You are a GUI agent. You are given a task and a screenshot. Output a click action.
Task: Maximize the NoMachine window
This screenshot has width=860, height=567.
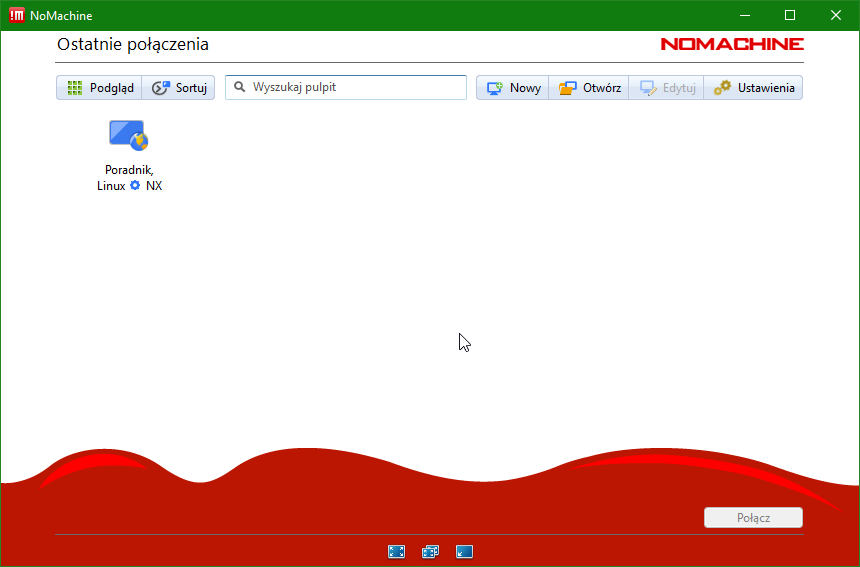tap(789, 15)
